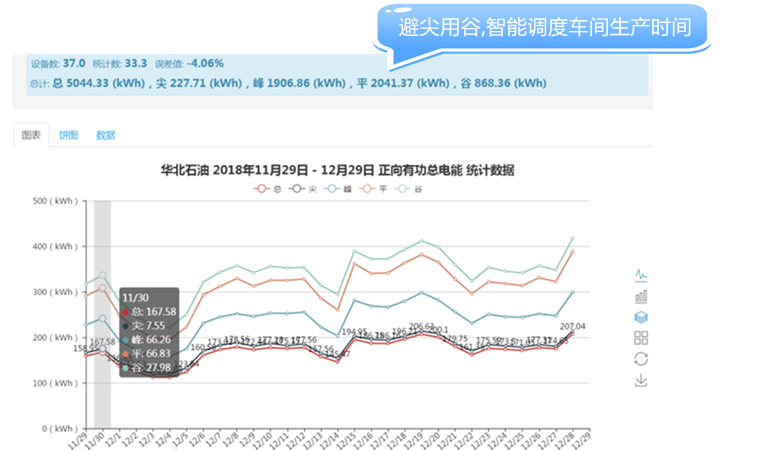This screenshot has height=450, width=760.
Task: Click the chart title 华北石油 统计数据
Action: click(x=337, y=169)
